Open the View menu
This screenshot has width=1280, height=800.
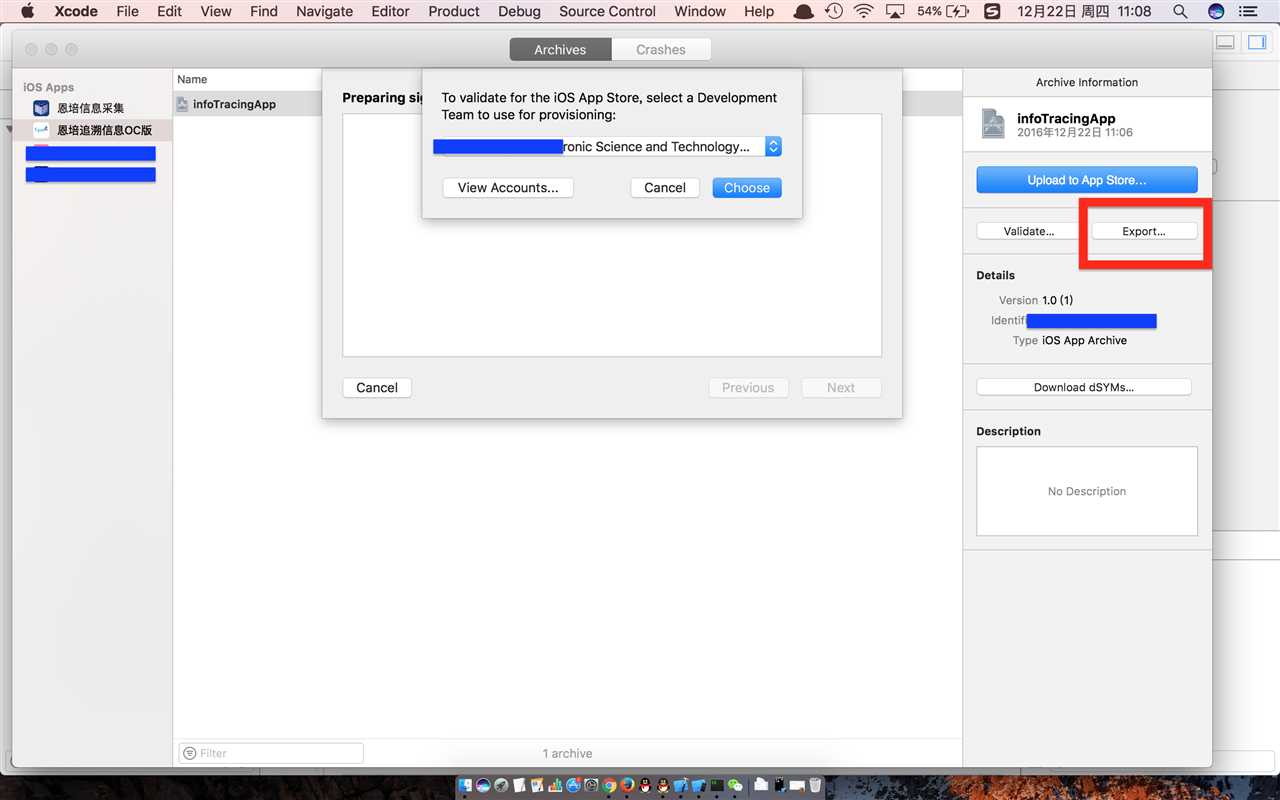[216, 11]
